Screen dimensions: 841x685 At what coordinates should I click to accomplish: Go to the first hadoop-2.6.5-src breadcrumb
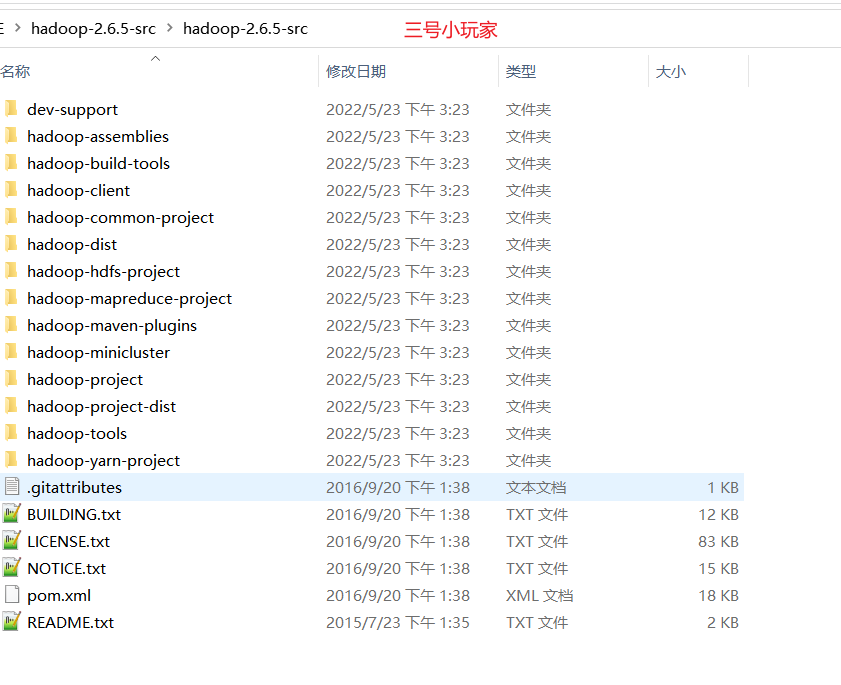coord(93,28)
